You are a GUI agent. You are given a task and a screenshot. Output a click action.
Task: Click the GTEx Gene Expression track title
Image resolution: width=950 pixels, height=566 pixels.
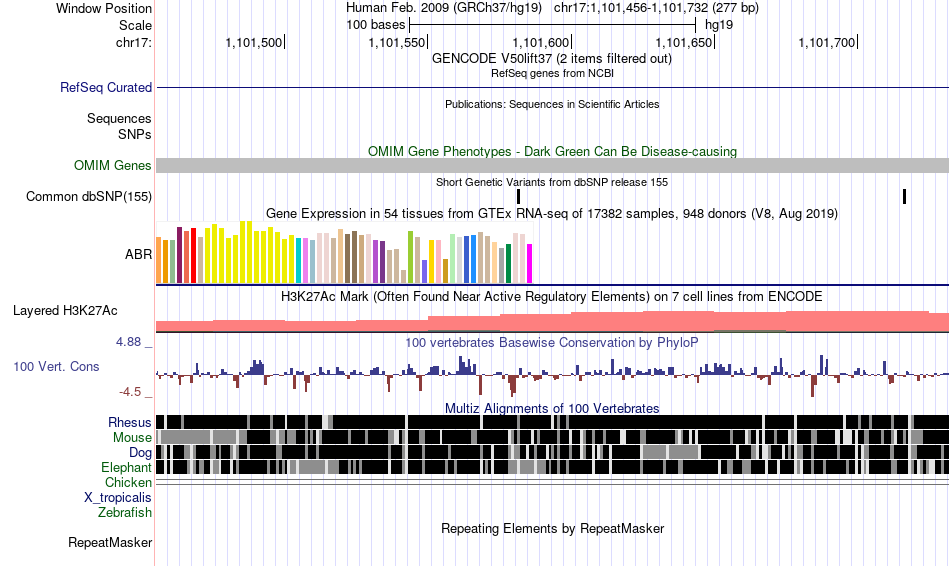tap(552, 213)
